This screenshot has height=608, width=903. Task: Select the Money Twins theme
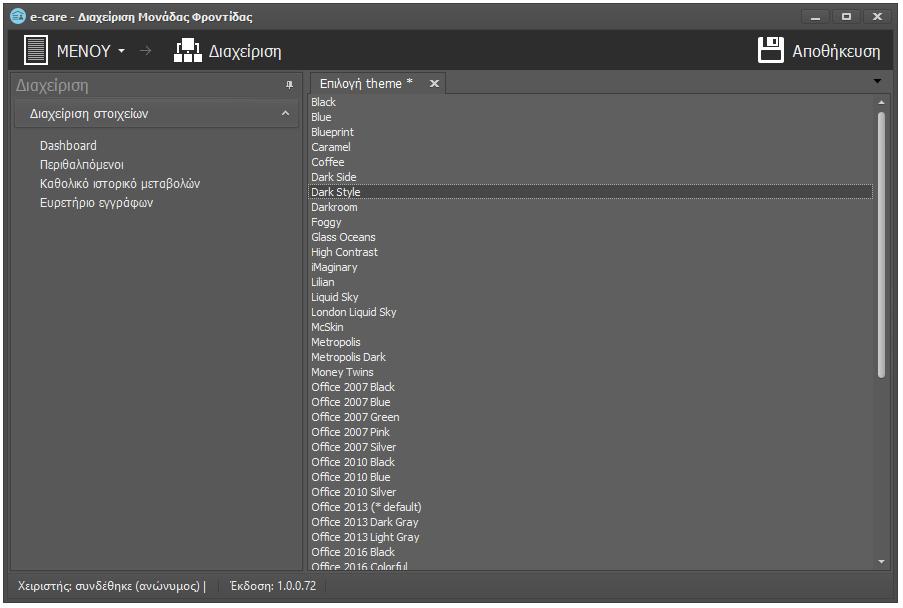point(591,371)
